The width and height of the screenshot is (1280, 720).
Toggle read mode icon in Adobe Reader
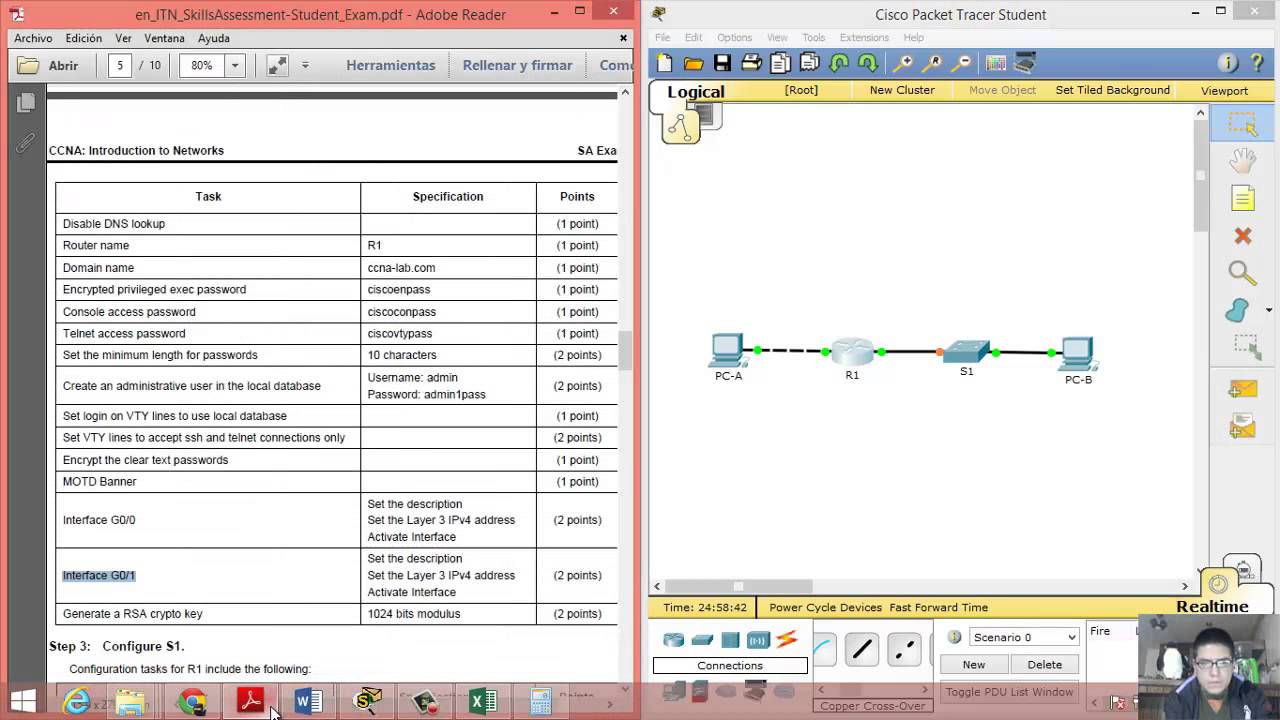point(277,65)
